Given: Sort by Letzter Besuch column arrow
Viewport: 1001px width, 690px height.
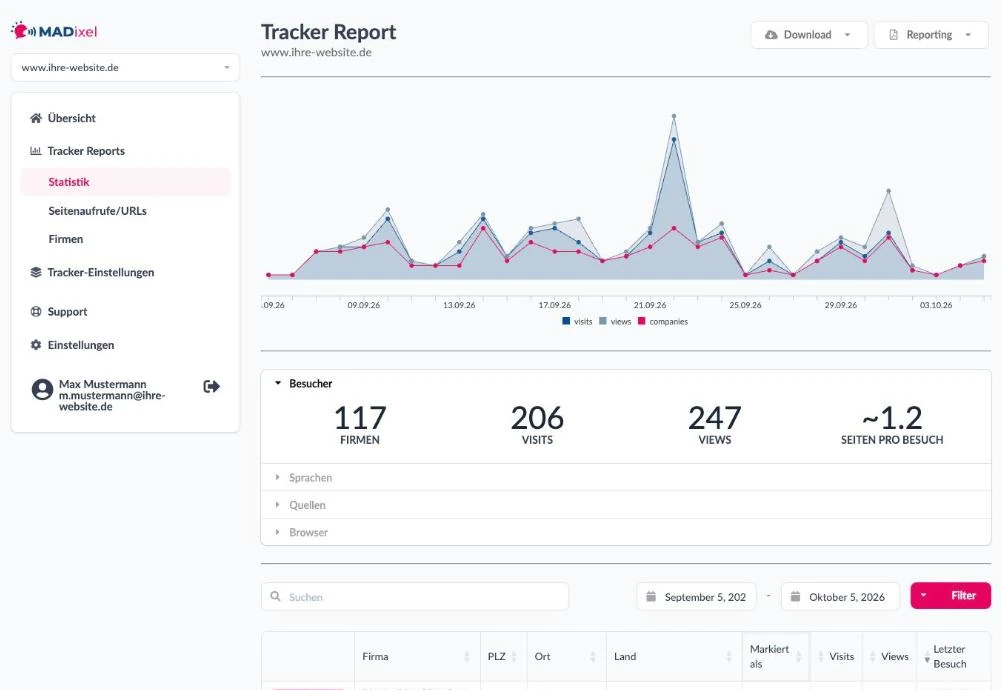Looking at the screenshot, I should (927, 657).
